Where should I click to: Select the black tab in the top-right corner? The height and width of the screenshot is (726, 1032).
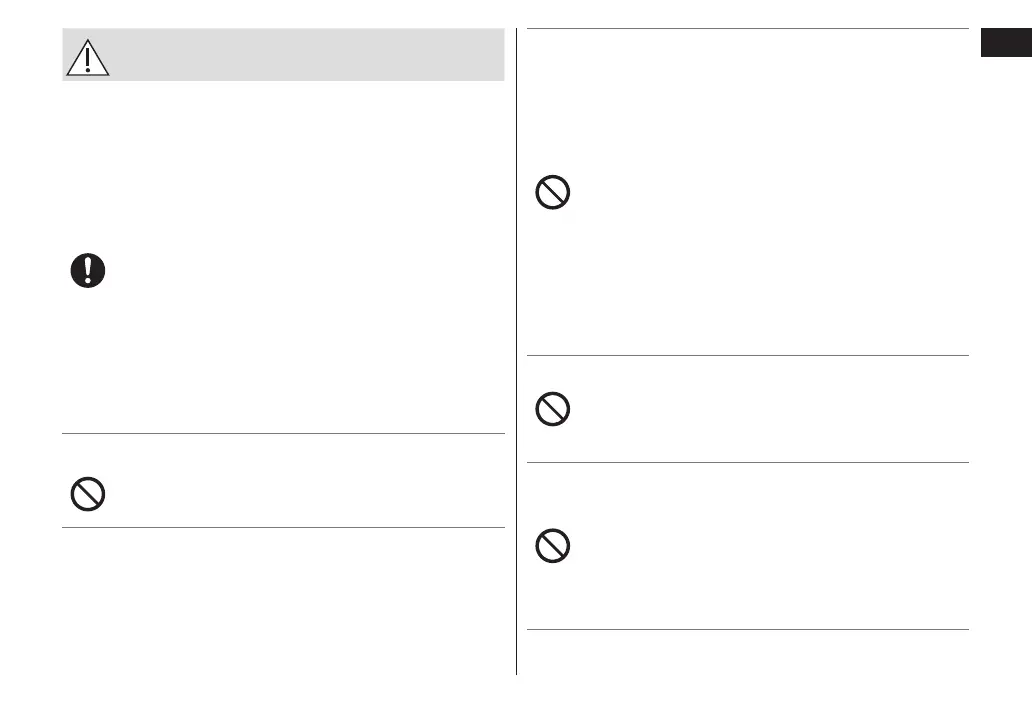1005,46
